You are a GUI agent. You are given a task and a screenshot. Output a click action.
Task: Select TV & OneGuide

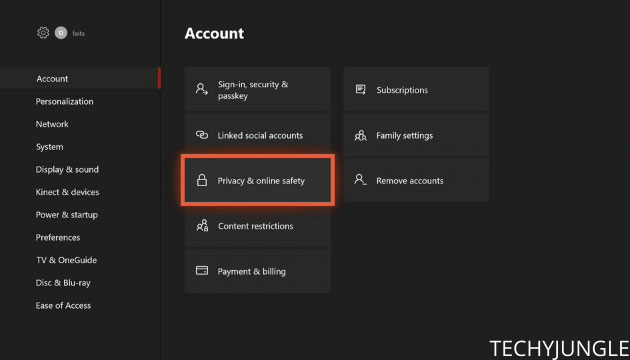pyautogui.click(x=66, y=260)
